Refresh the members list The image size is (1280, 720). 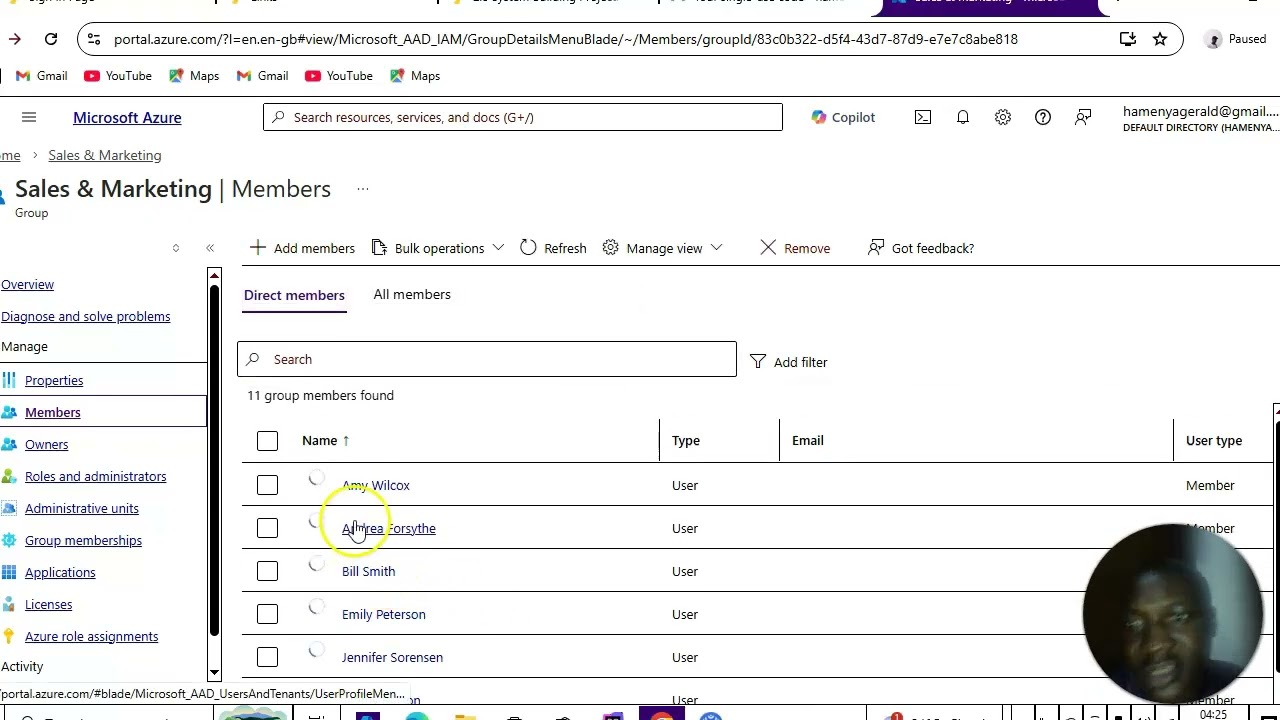pyautogui.click(x=553, y=248)
